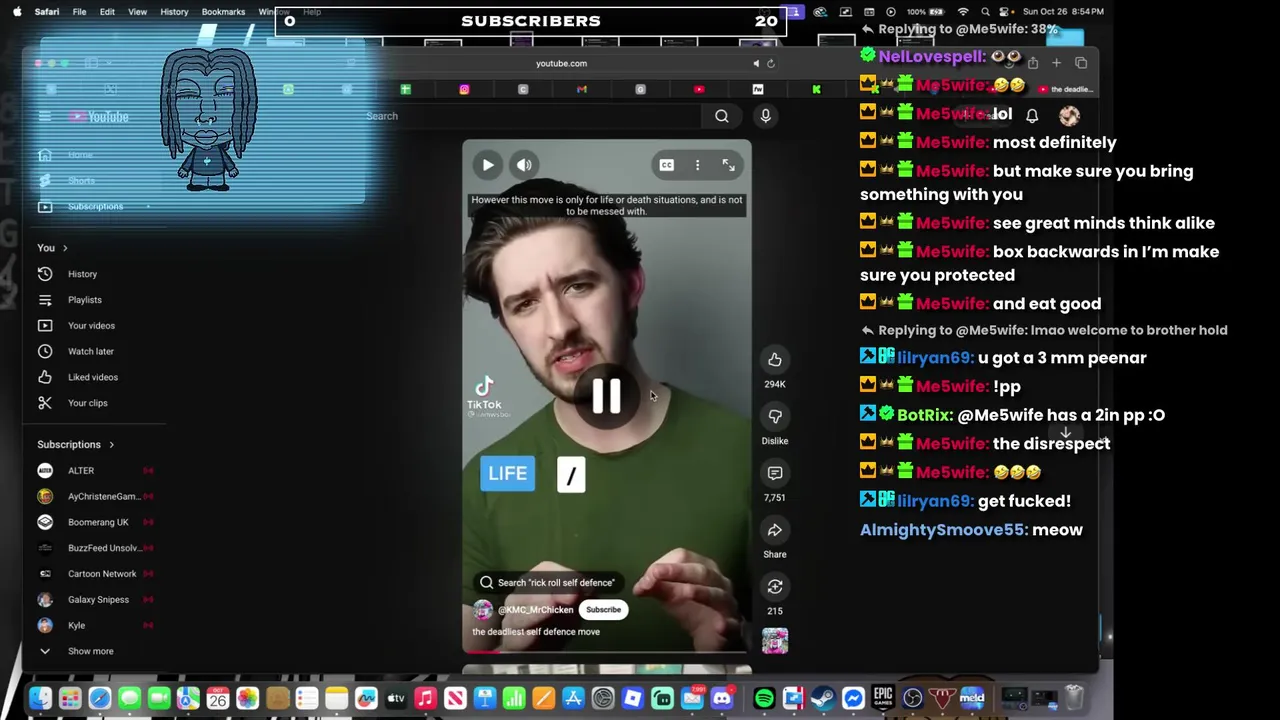Click the magnifier search button
The width and height of the screenshot is (1280, 720).
[x=721, y=116]
